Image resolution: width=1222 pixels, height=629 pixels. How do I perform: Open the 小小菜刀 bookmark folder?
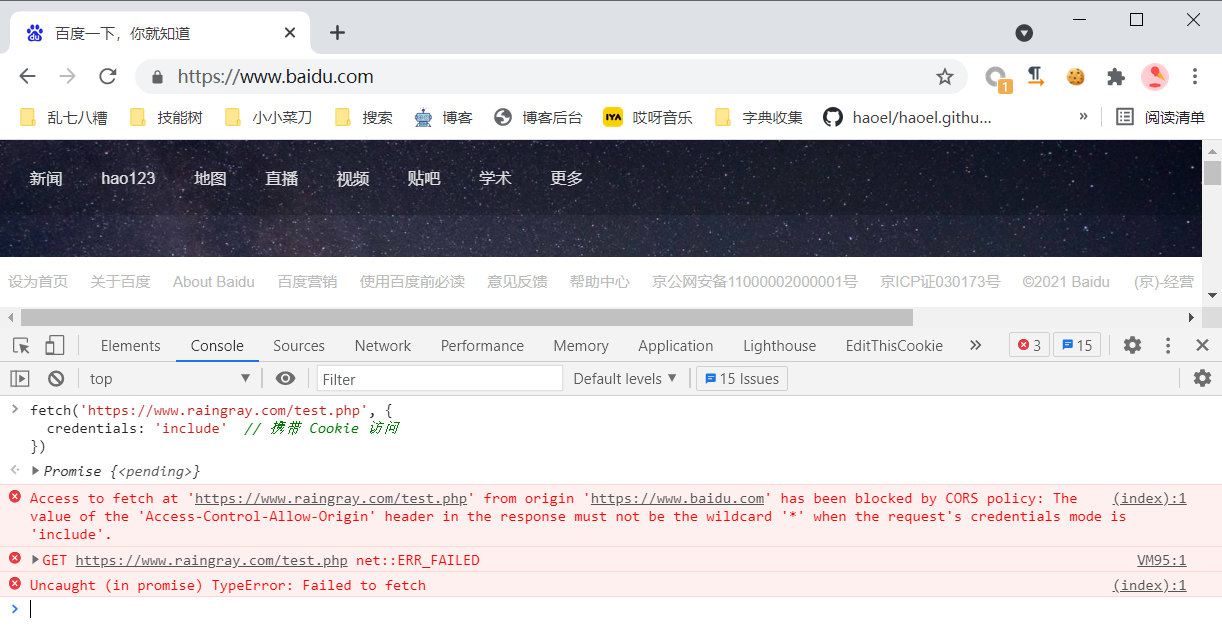click(x=269, y=117)
